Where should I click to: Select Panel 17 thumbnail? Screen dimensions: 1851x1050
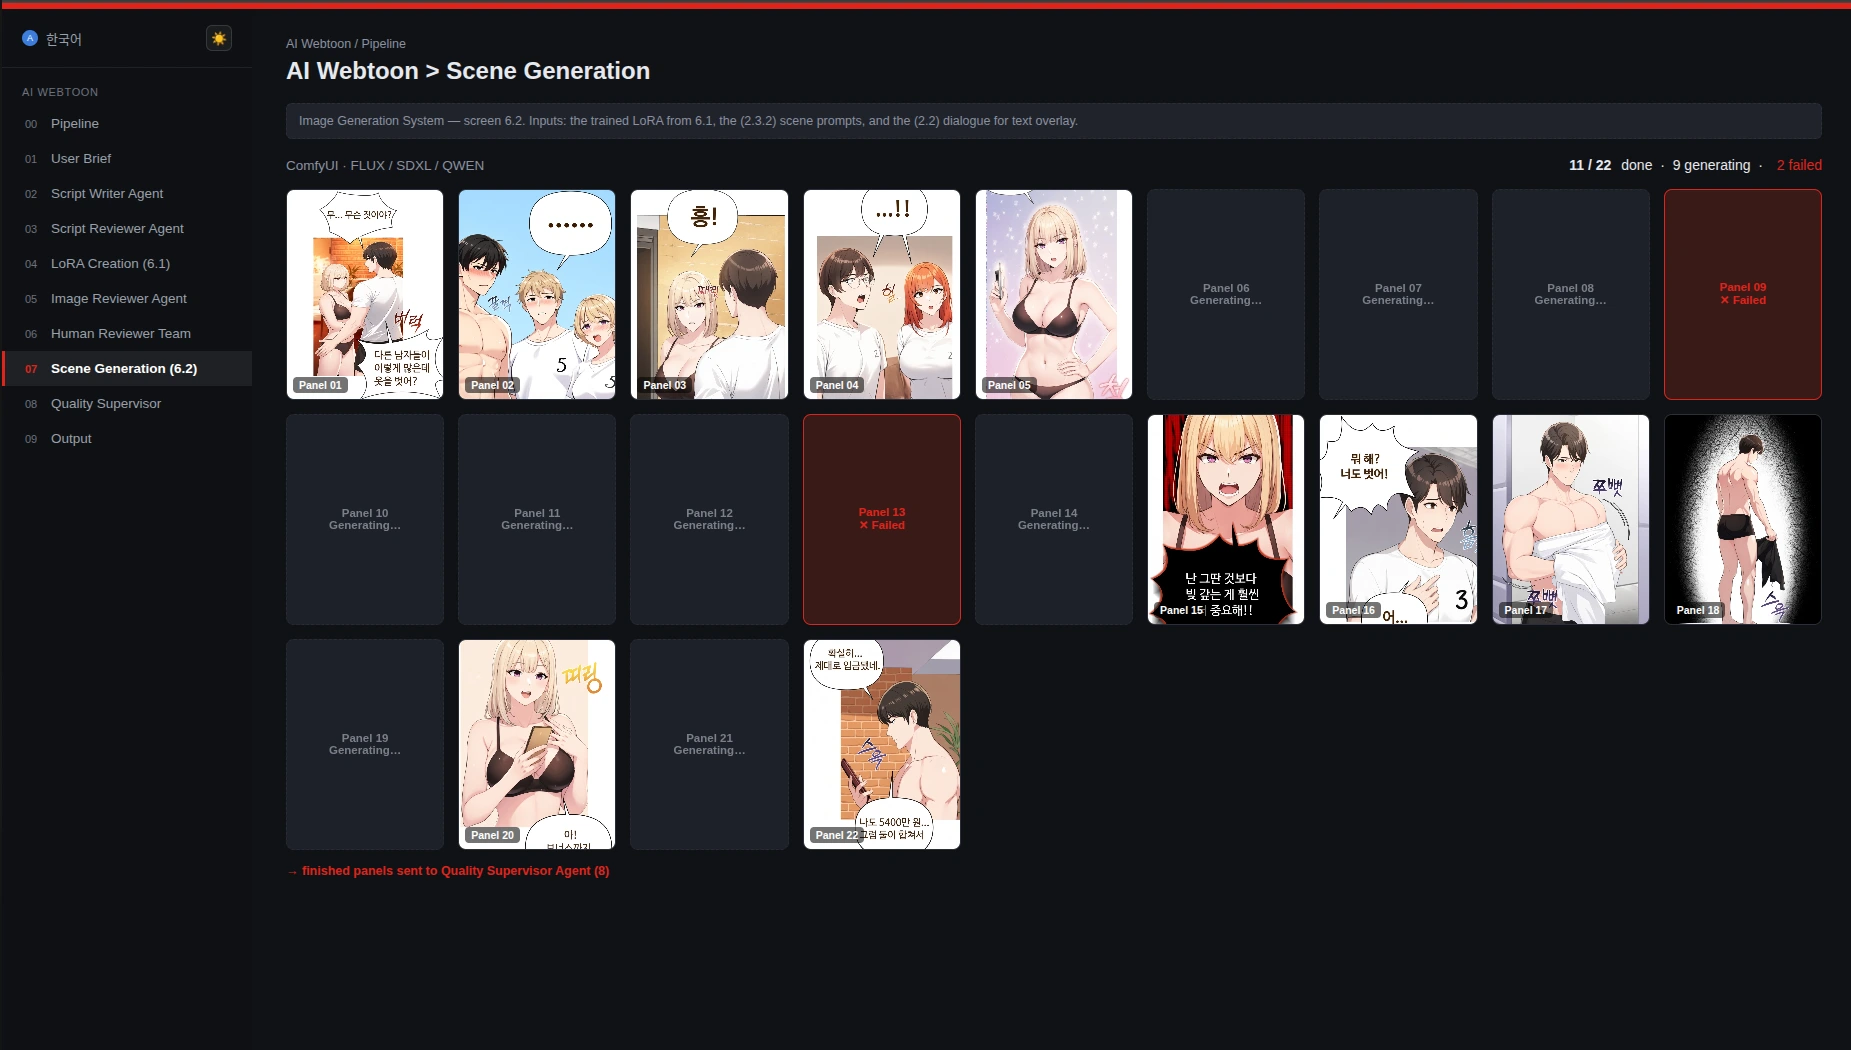[1571, 519]
